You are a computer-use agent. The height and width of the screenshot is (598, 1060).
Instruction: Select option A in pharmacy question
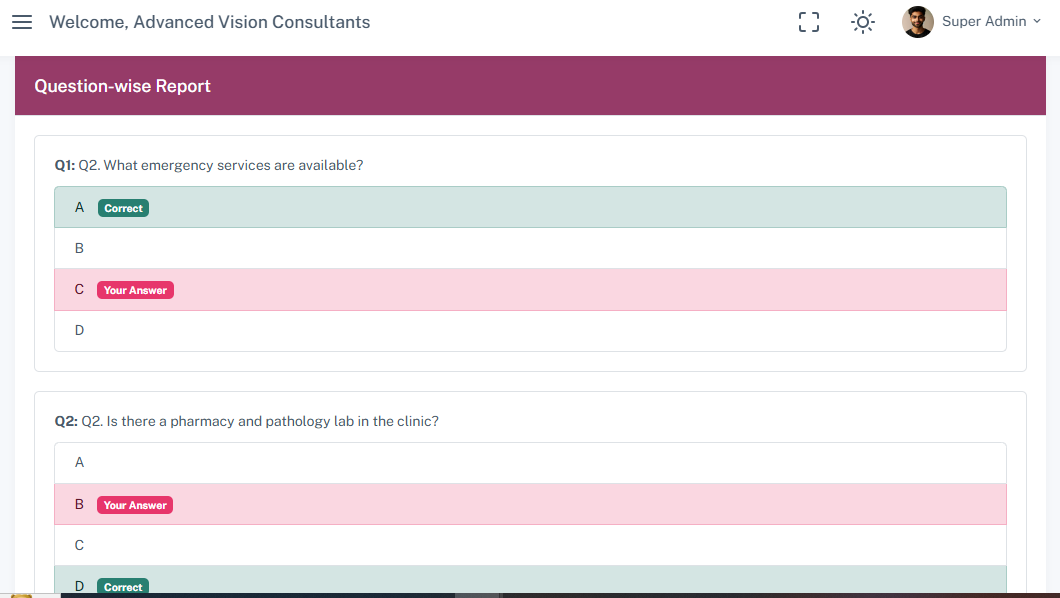click(530, 463)
